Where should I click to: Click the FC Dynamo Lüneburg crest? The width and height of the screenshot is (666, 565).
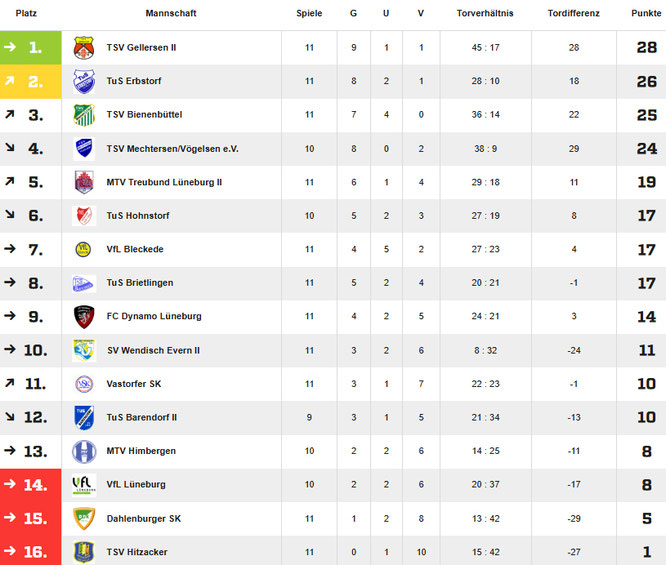tap(84, 316)
